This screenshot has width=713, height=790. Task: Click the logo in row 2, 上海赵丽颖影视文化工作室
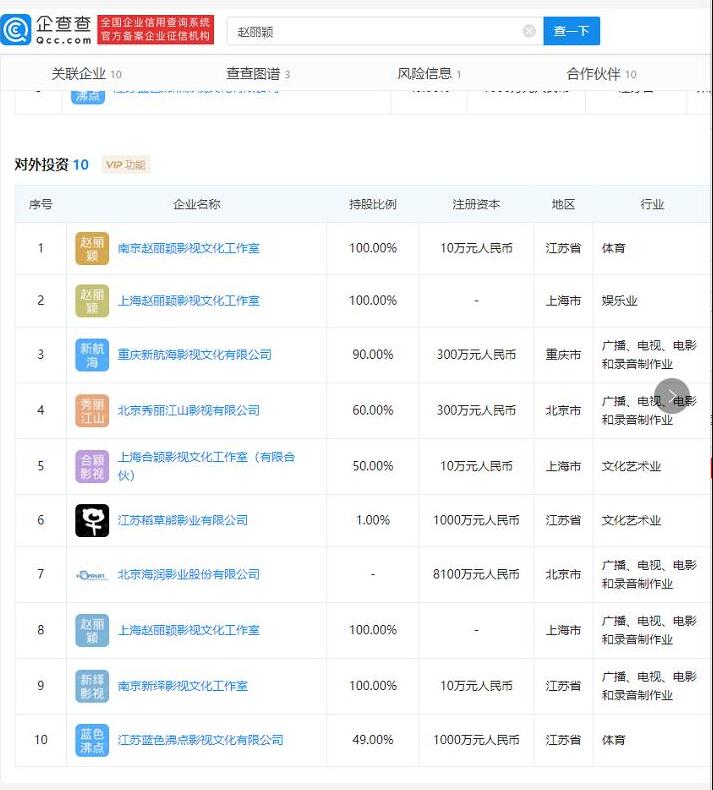(x=92, y=301)
